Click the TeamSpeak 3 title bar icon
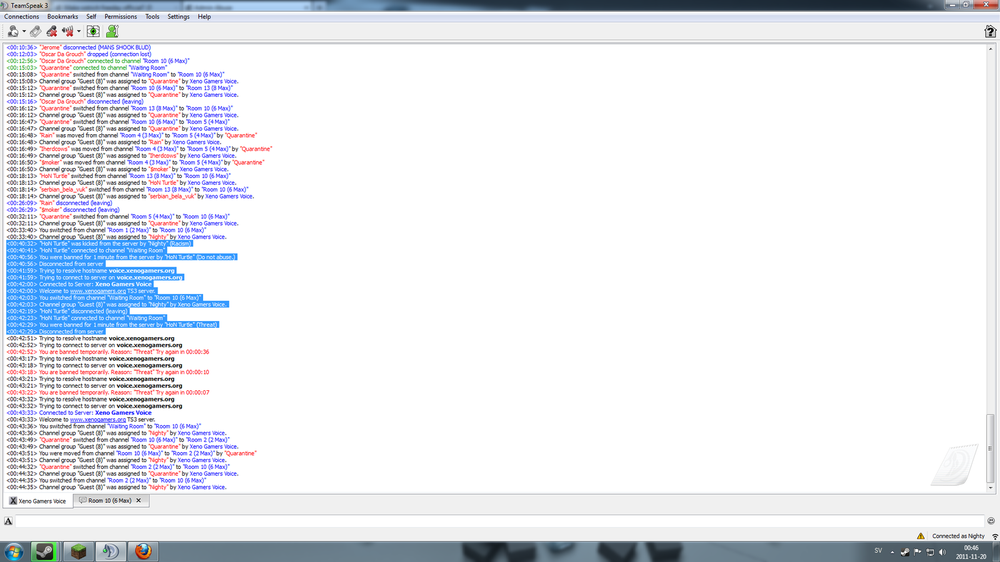 5,5
